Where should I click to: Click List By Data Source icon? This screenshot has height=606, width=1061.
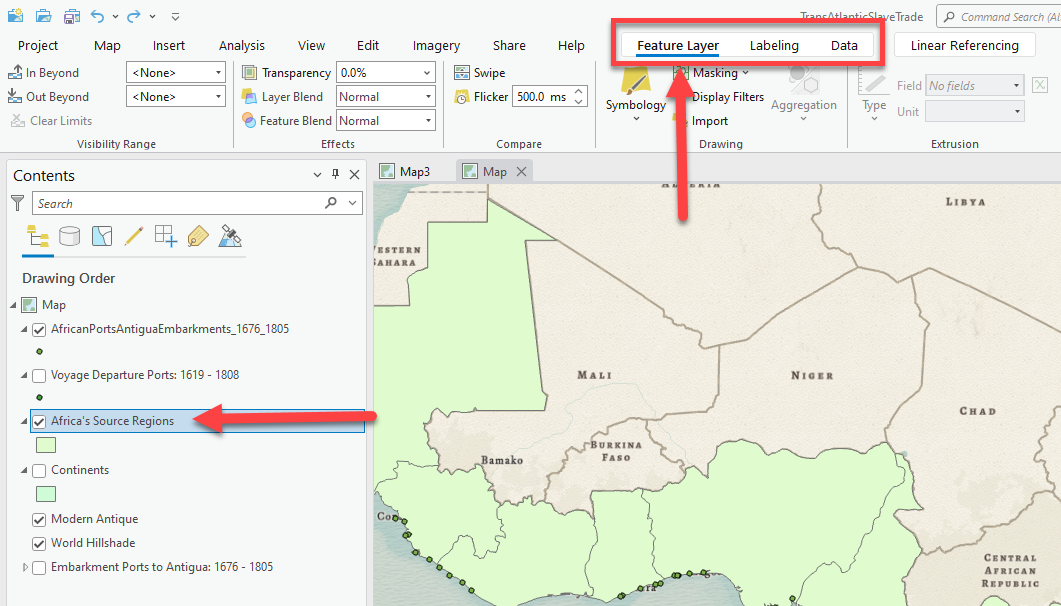[70, 236]
